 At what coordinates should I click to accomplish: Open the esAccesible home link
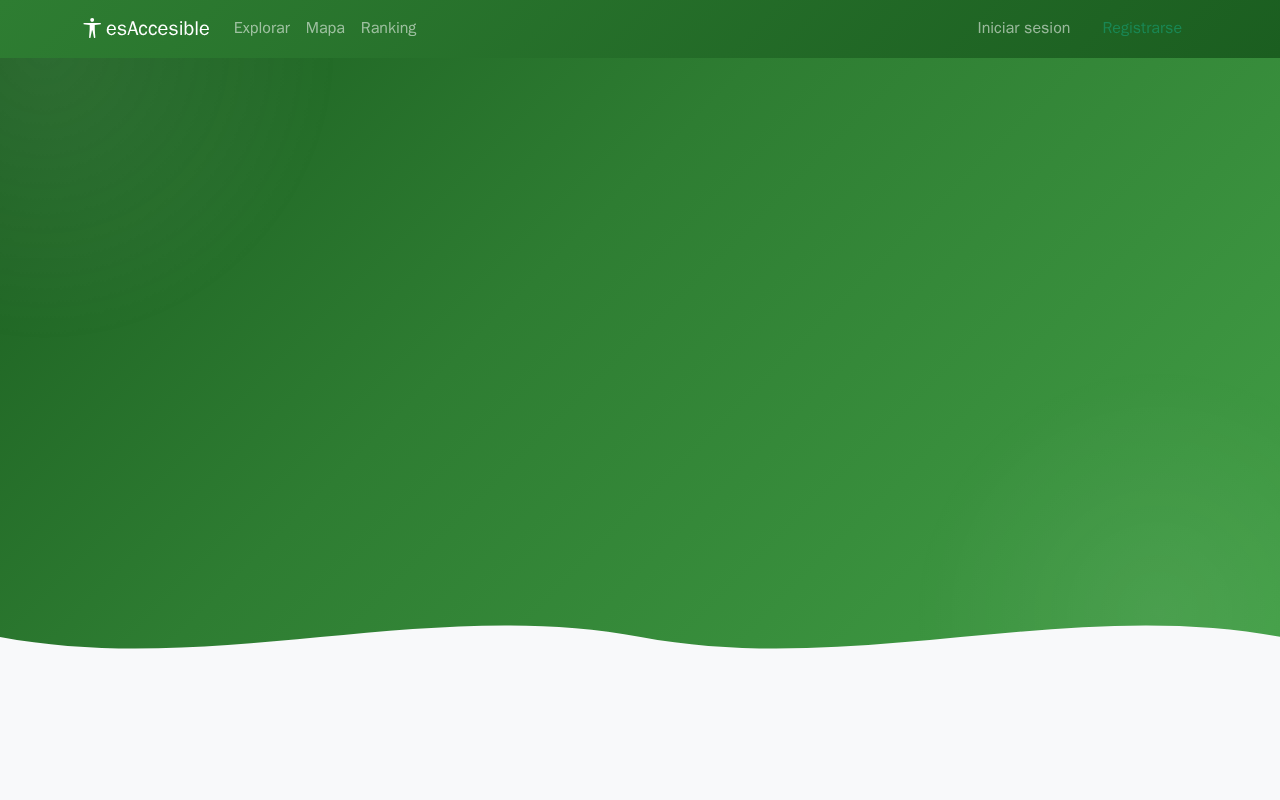point(146,28)
